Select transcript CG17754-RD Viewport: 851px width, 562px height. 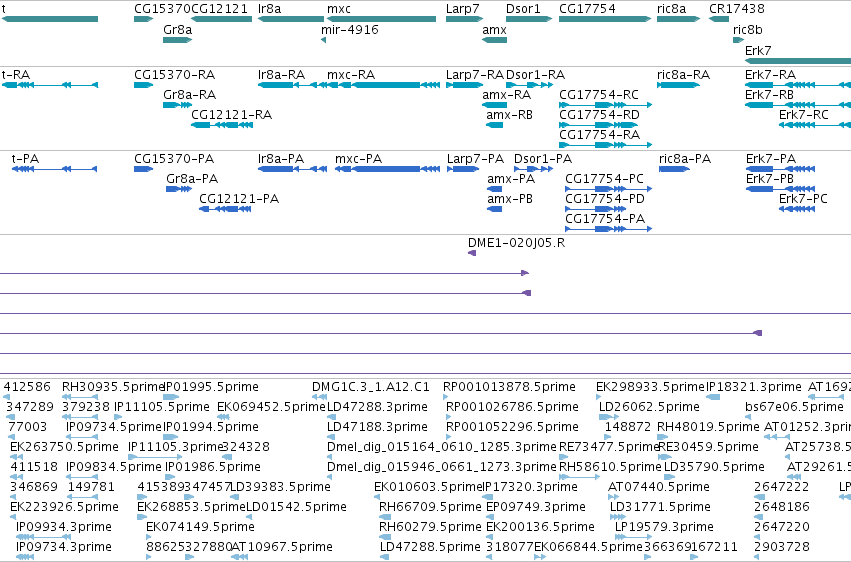tap(599, 125)
